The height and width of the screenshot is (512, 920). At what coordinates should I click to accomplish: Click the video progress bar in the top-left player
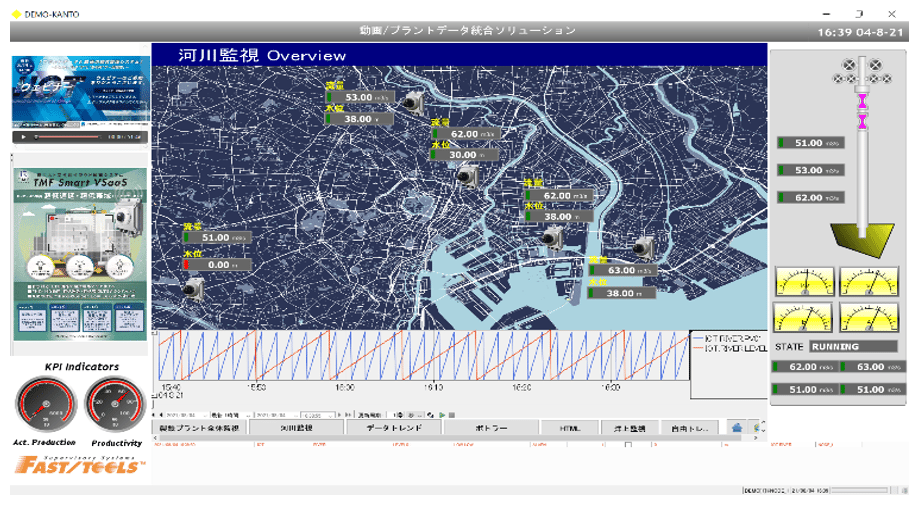pos(69,137)
